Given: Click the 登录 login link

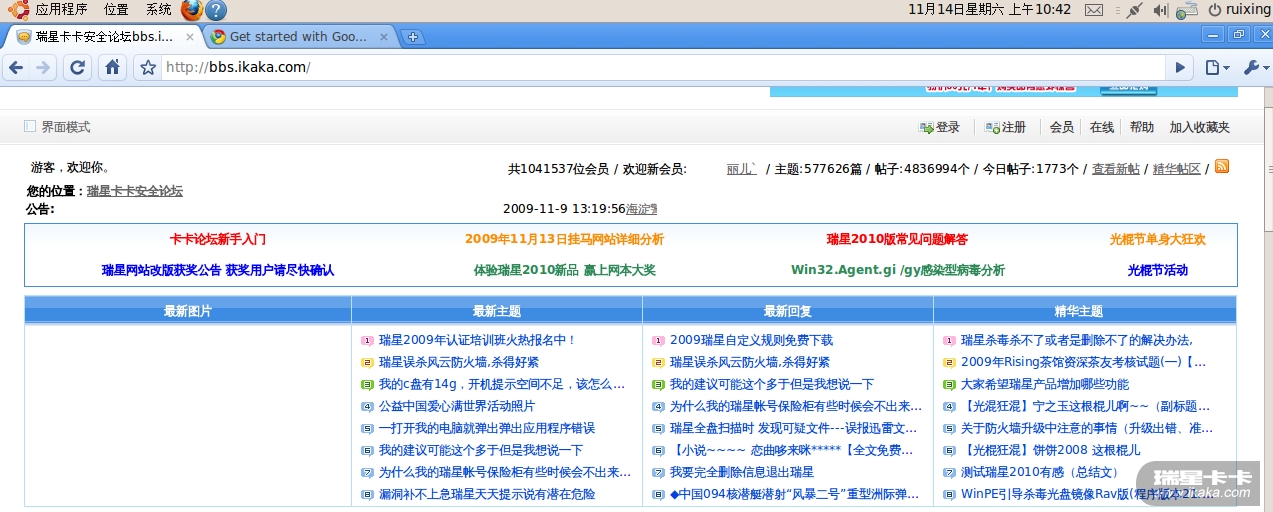Looking at the screenshot, I should [939, 127].
